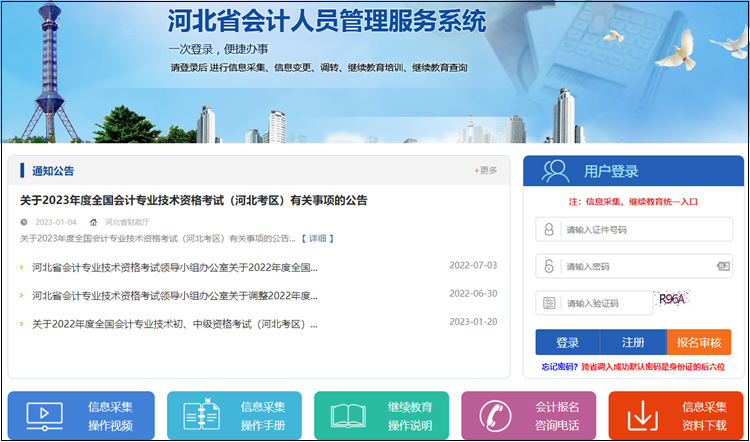The image size is (750, 442).
Task: Click the house icon beside 河北省财政厅
Action: pyautogui.click(x=93, y=222)
